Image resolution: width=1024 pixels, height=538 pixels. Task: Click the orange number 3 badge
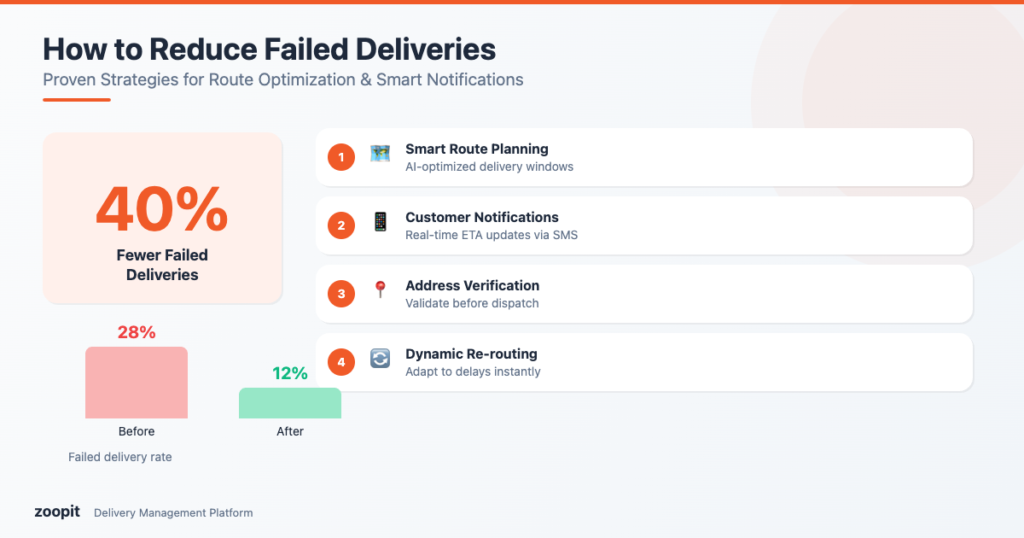pos(341,293)
